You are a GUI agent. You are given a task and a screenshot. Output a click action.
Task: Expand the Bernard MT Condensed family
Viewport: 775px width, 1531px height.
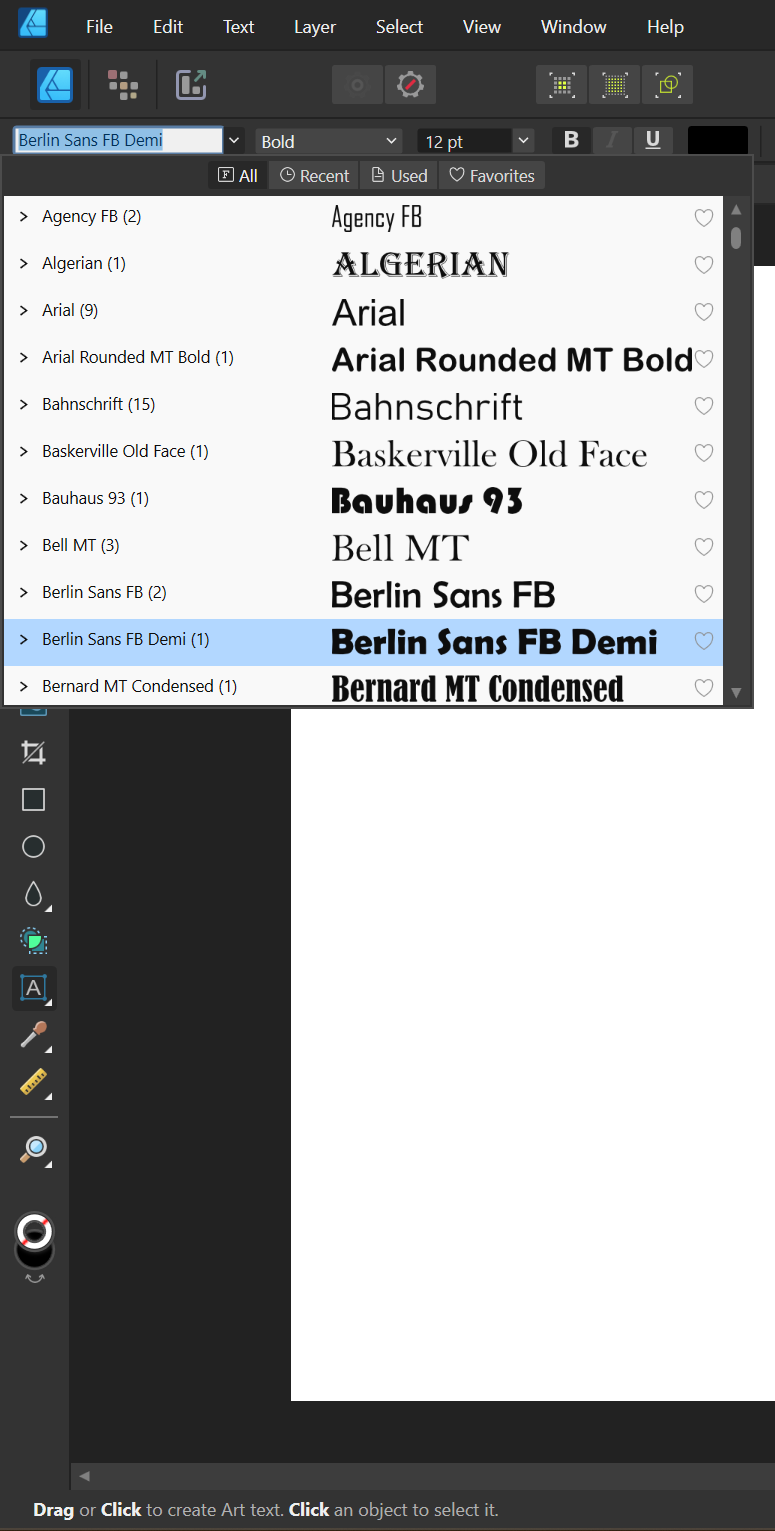24,686
